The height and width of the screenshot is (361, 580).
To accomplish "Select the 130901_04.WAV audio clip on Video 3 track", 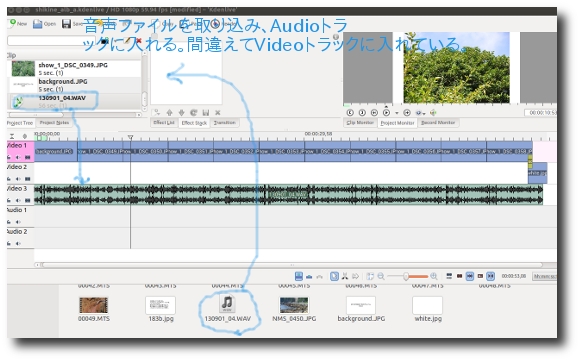I will click(x=289, y=195).
